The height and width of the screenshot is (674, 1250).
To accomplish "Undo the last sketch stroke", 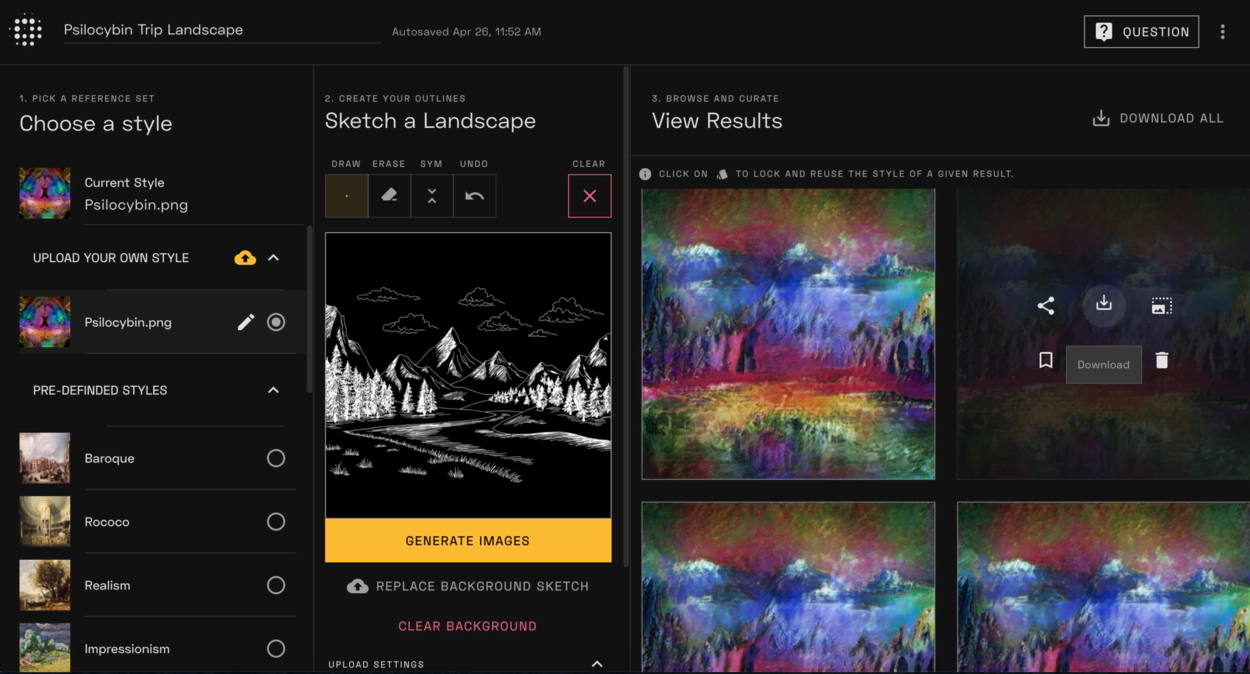I will [x=475, y=196].
